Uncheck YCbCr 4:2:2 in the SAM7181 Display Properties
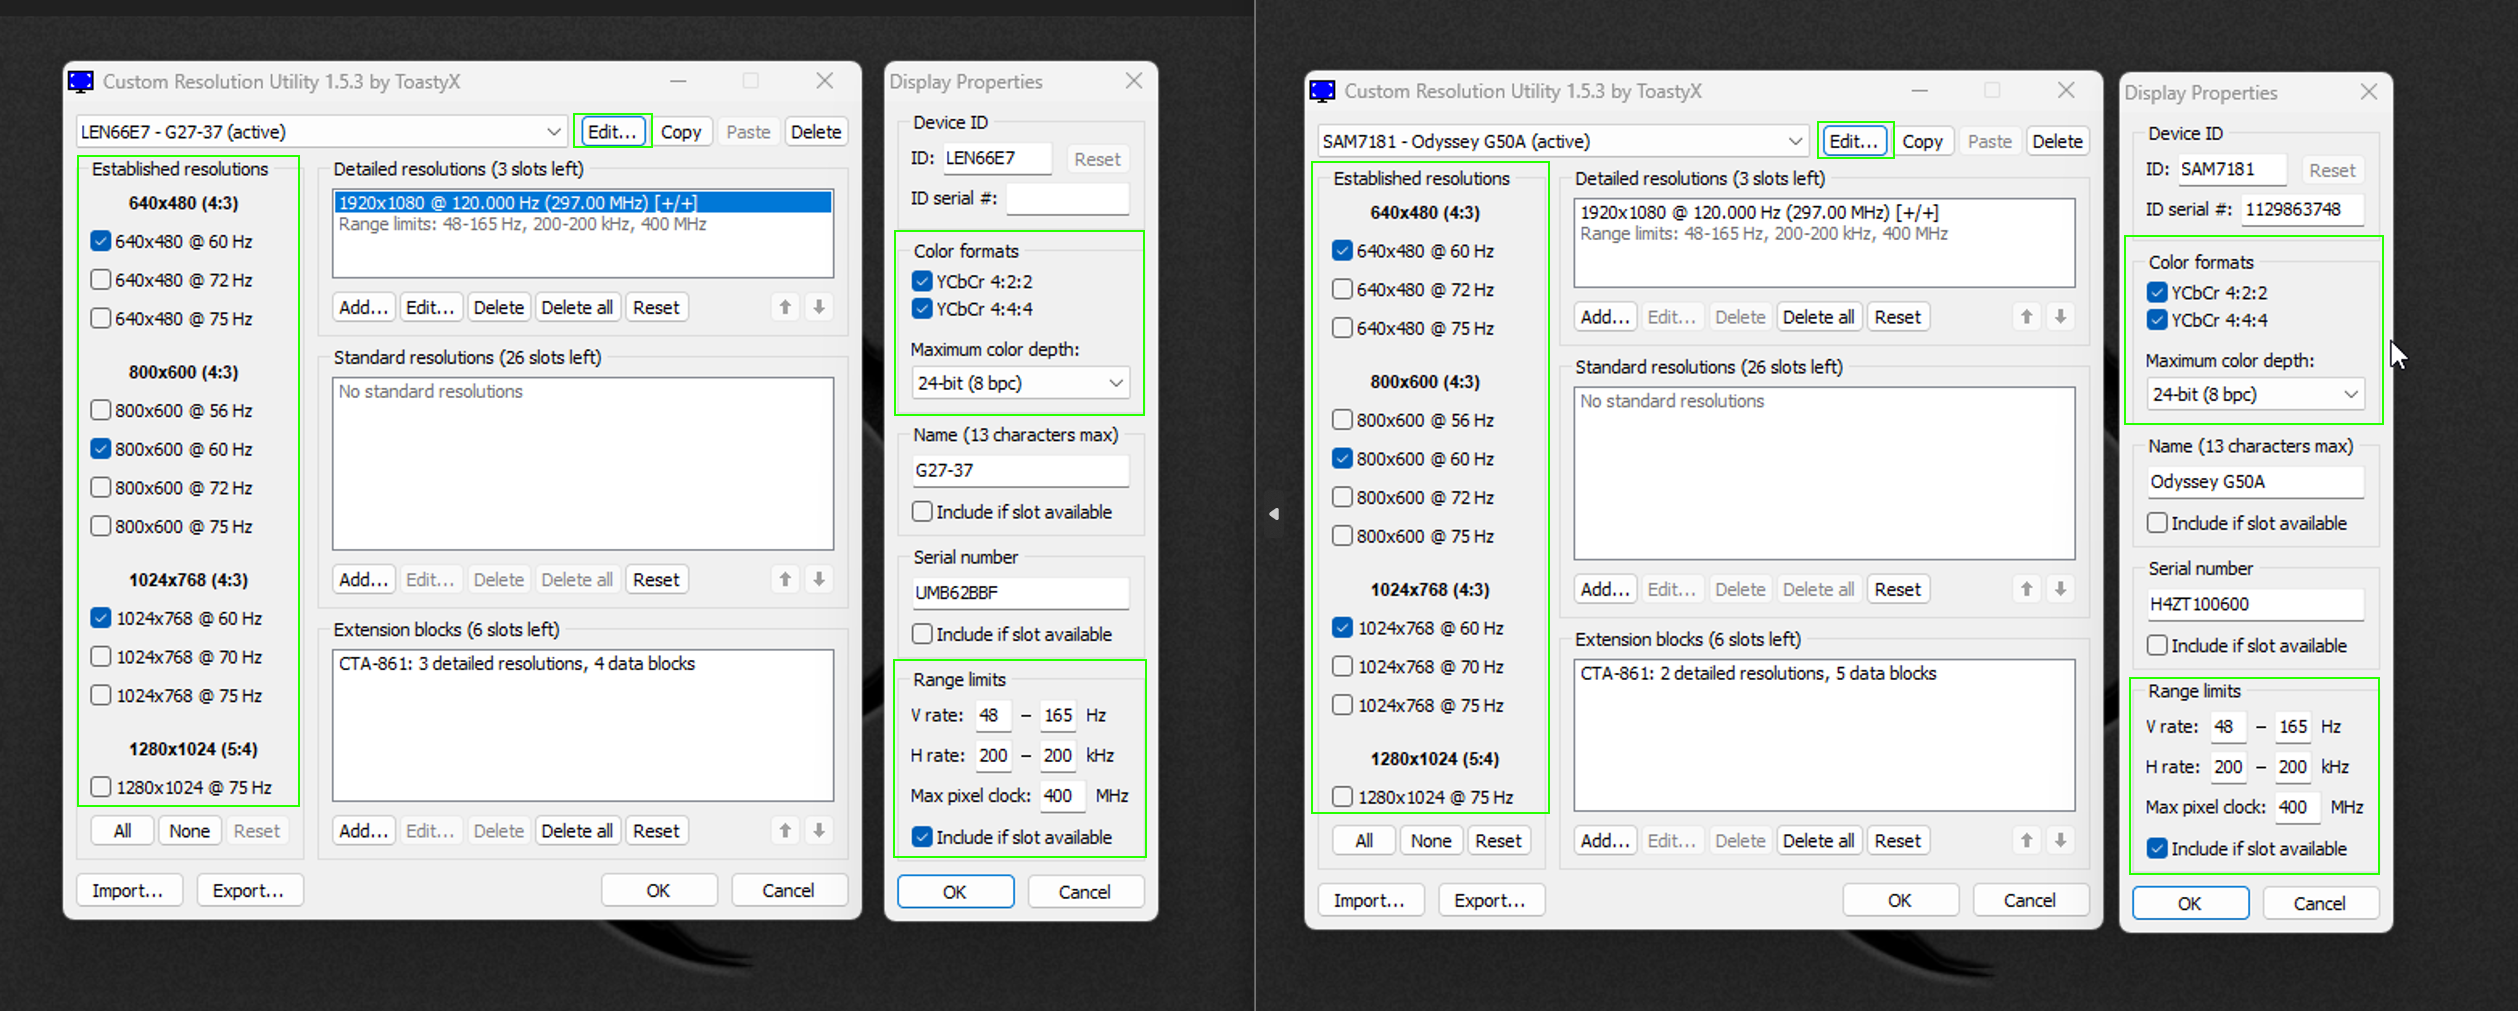 [x=2157, y=293]
